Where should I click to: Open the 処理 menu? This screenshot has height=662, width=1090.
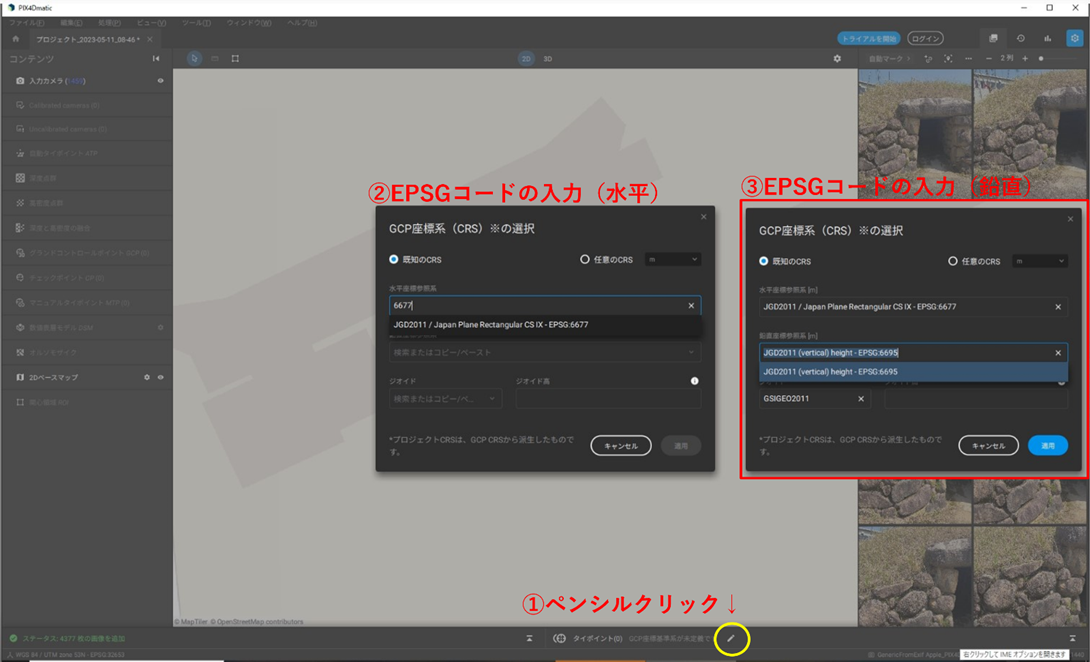point(109,23)
